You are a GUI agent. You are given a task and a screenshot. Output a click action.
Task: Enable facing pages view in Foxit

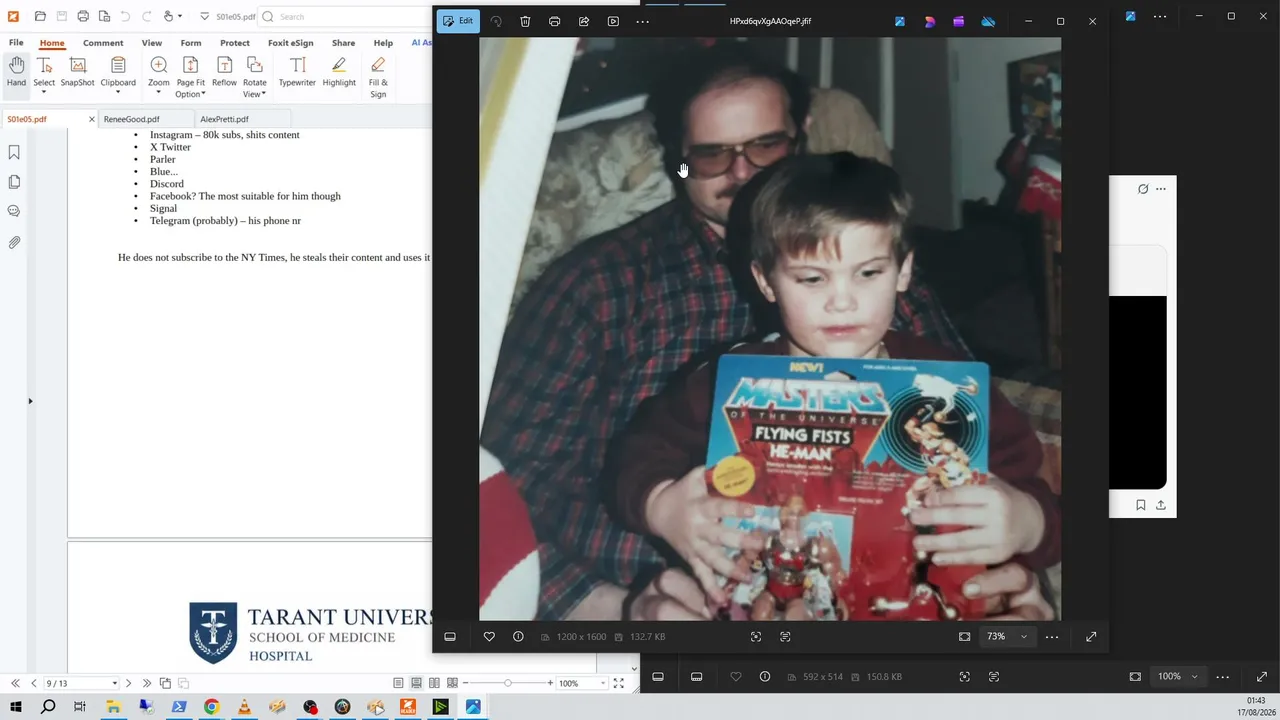(x=434, y=683)
